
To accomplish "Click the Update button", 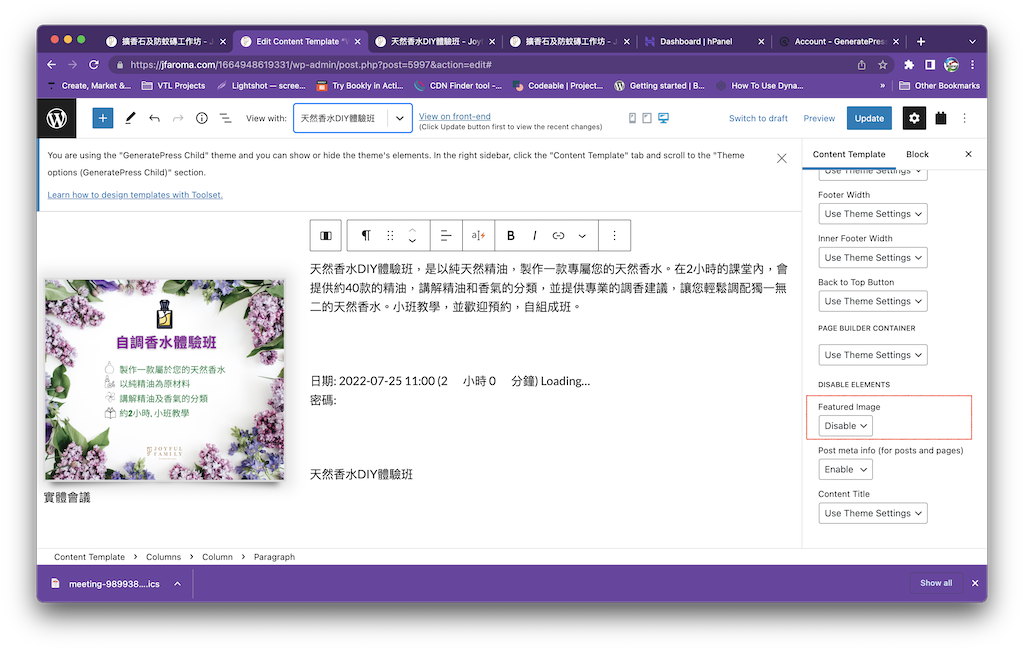I will tap(869, 118).
